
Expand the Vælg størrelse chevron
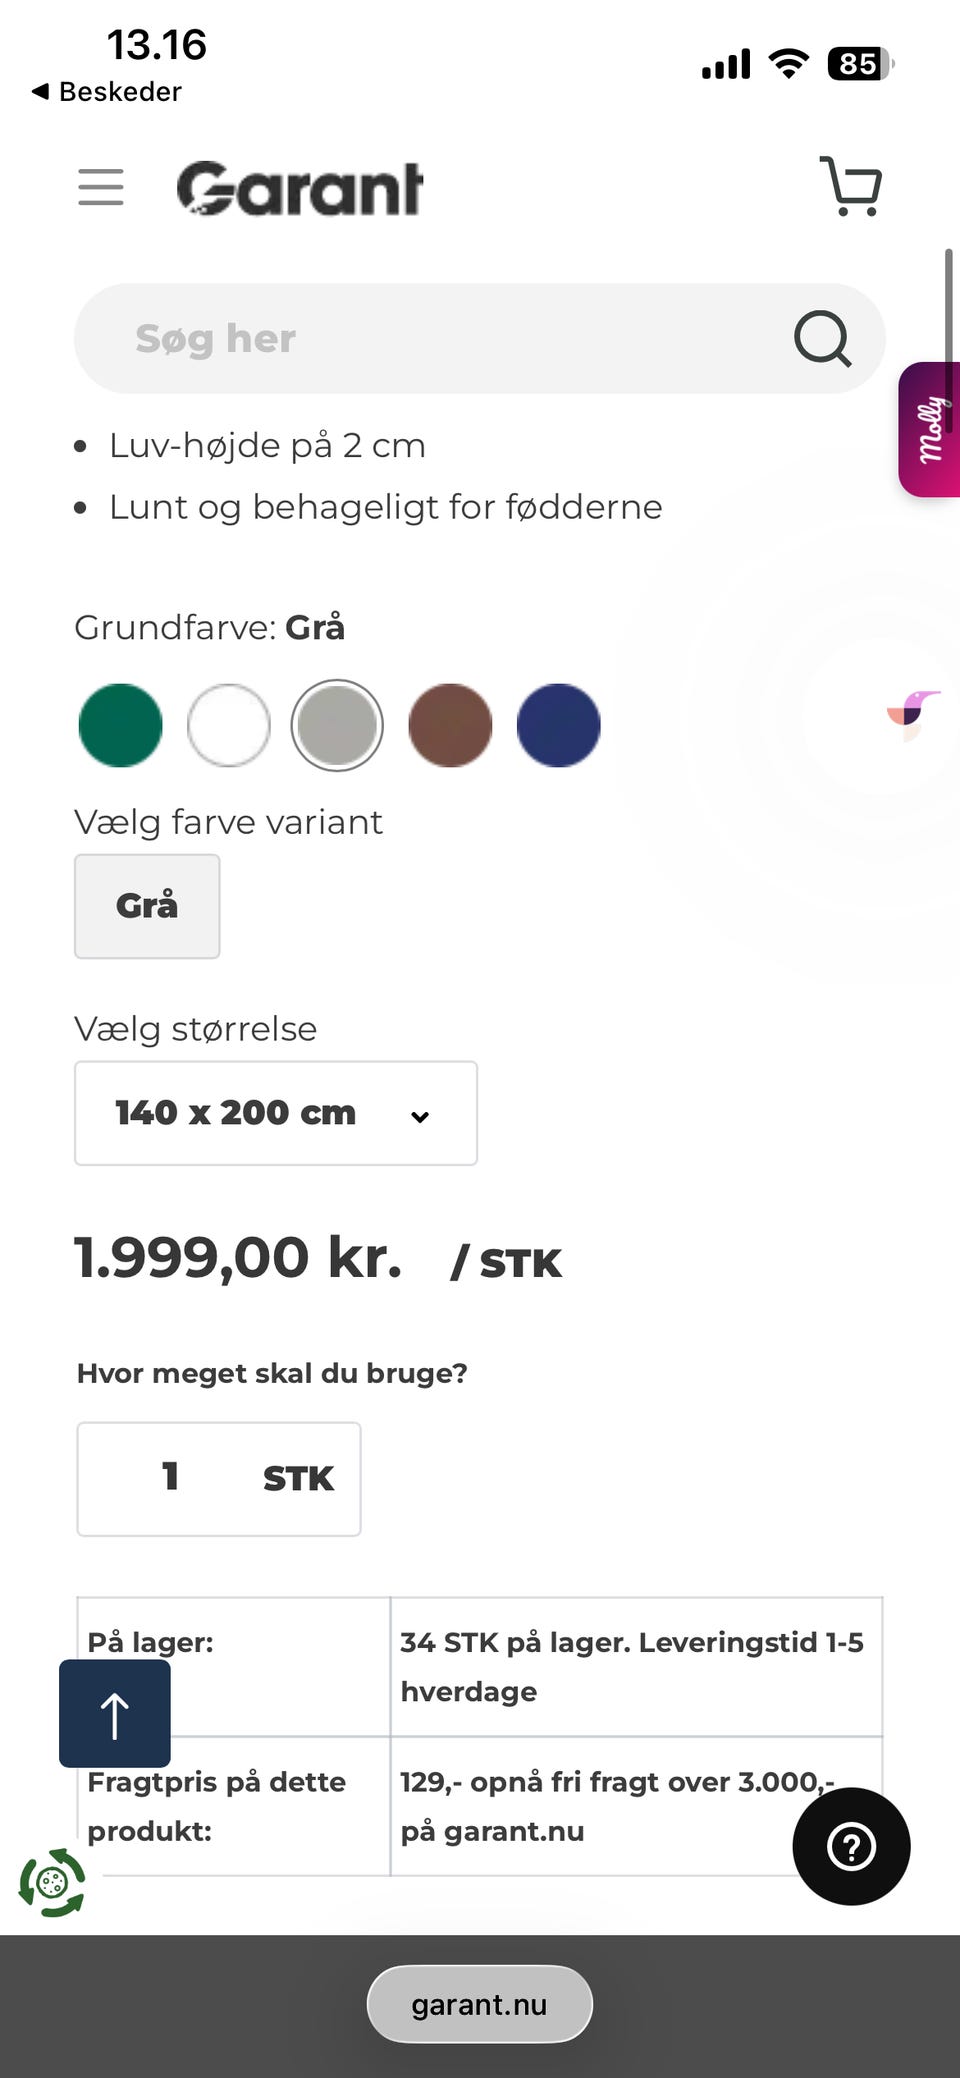tap(419, 1116)
